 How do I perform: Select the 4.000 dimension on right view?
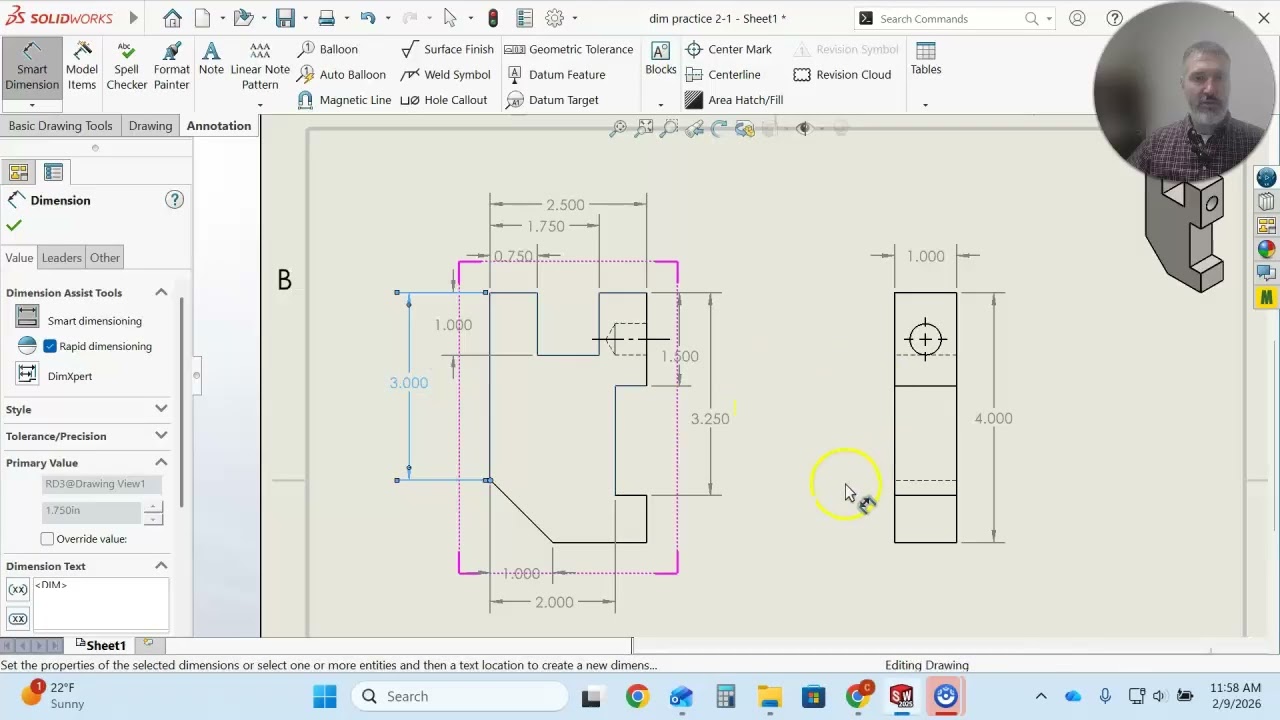(x=993, y=418)
